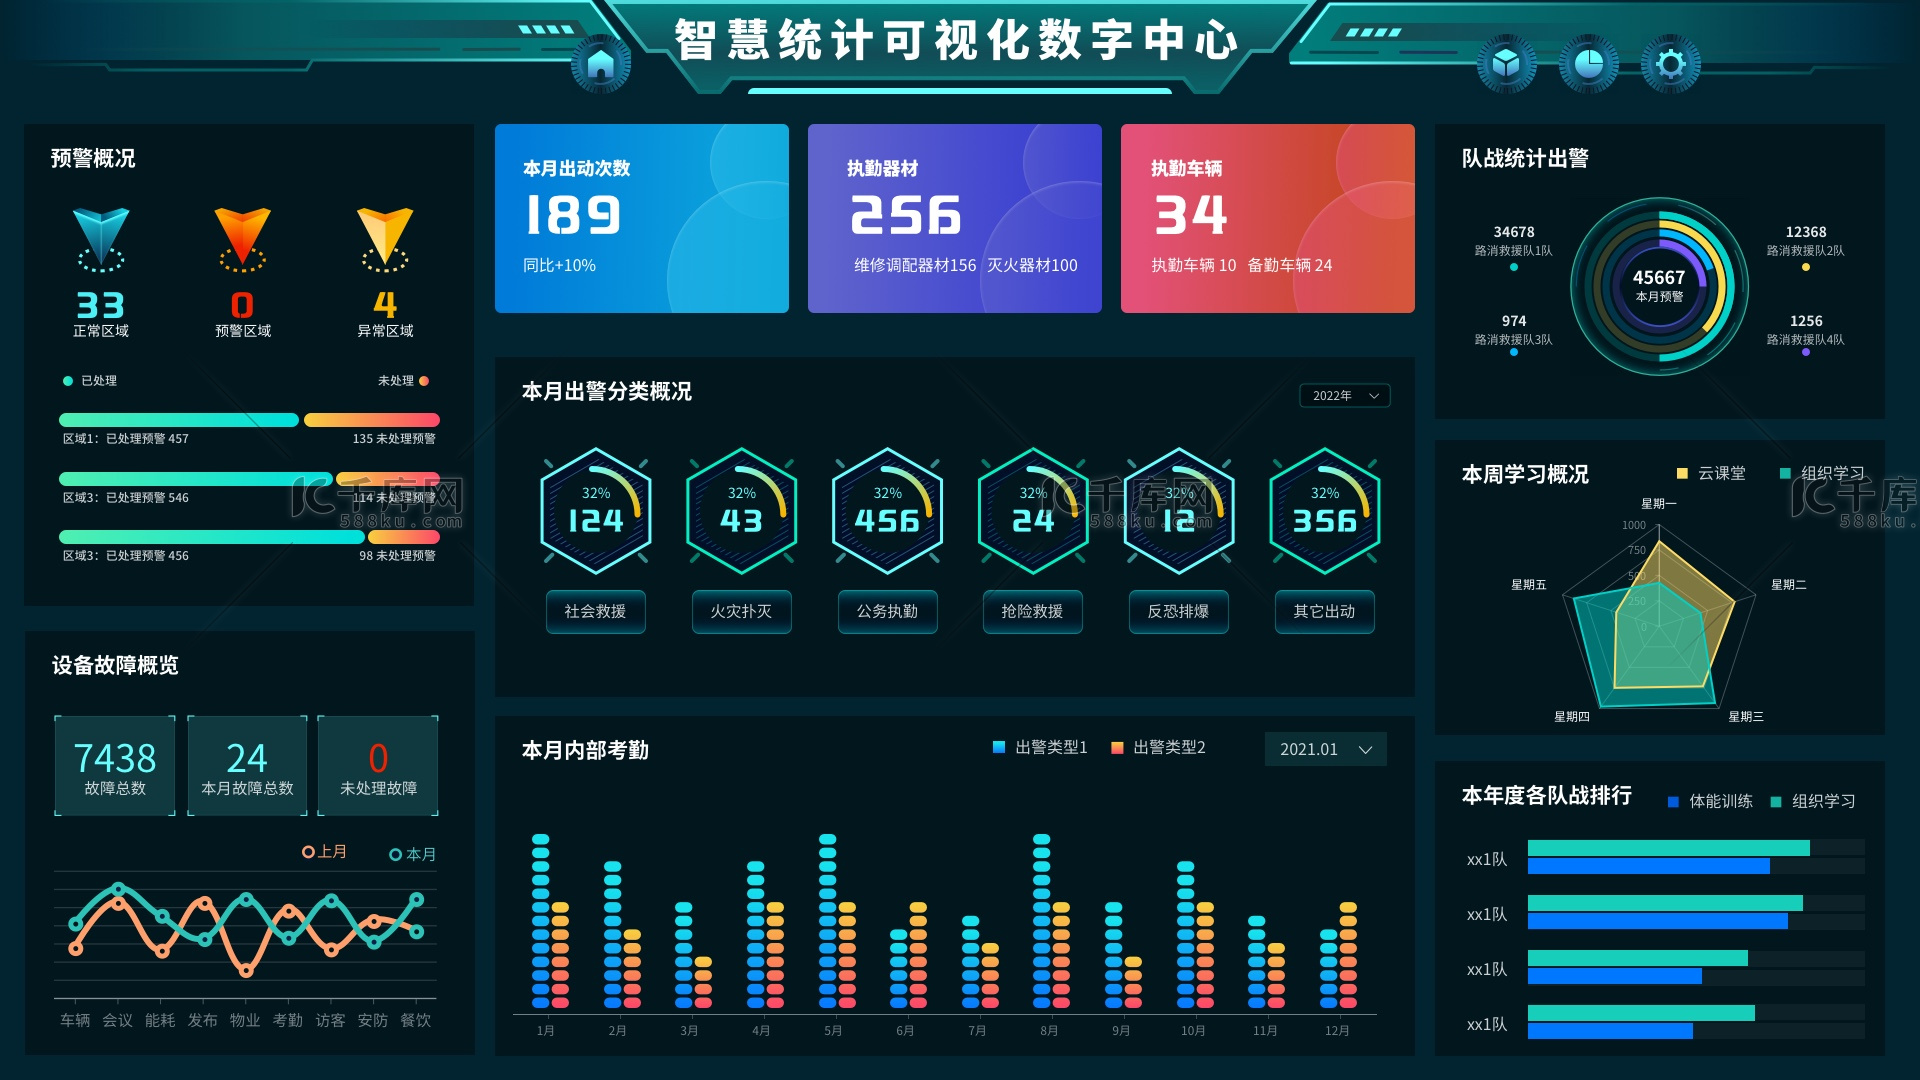Click 同比+10% text on blue card
Image resolution: width=1920 pixels, height=1080 pixels.
pyautogui.click(x=559, y=266)
